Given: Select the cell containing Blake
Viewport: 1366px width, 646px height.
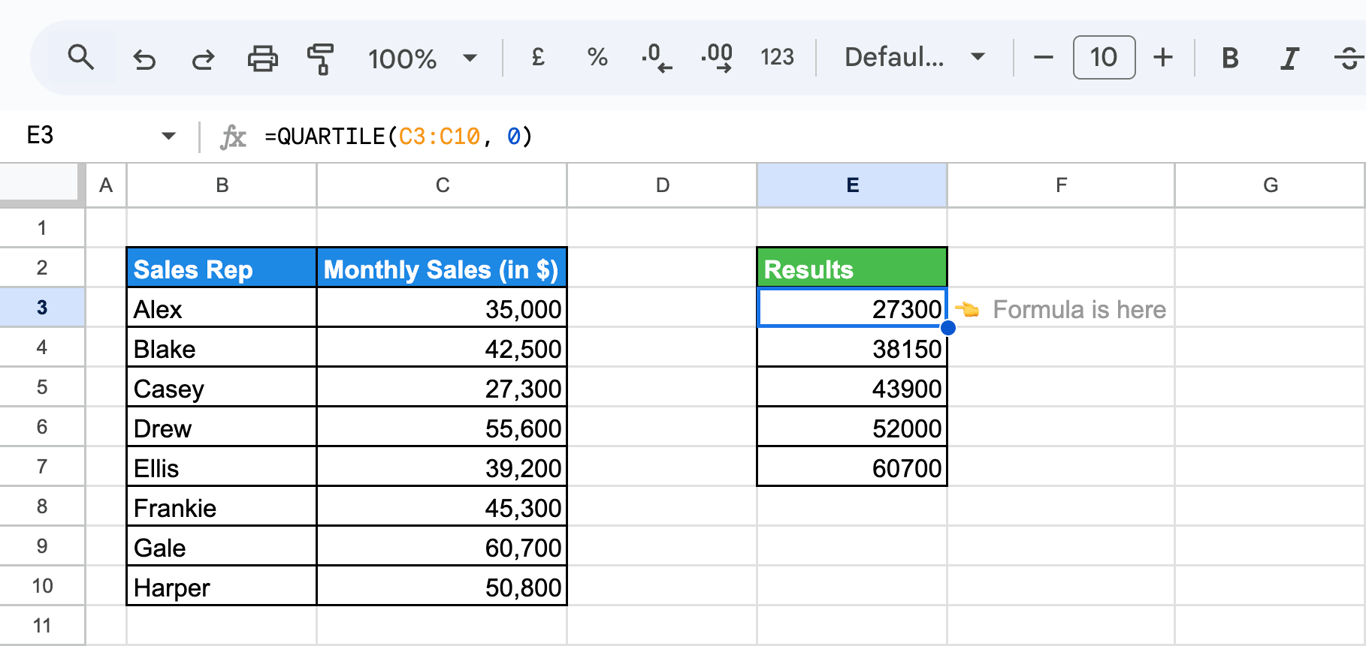Looking at the screenshot, I should [x=222, y=348].
